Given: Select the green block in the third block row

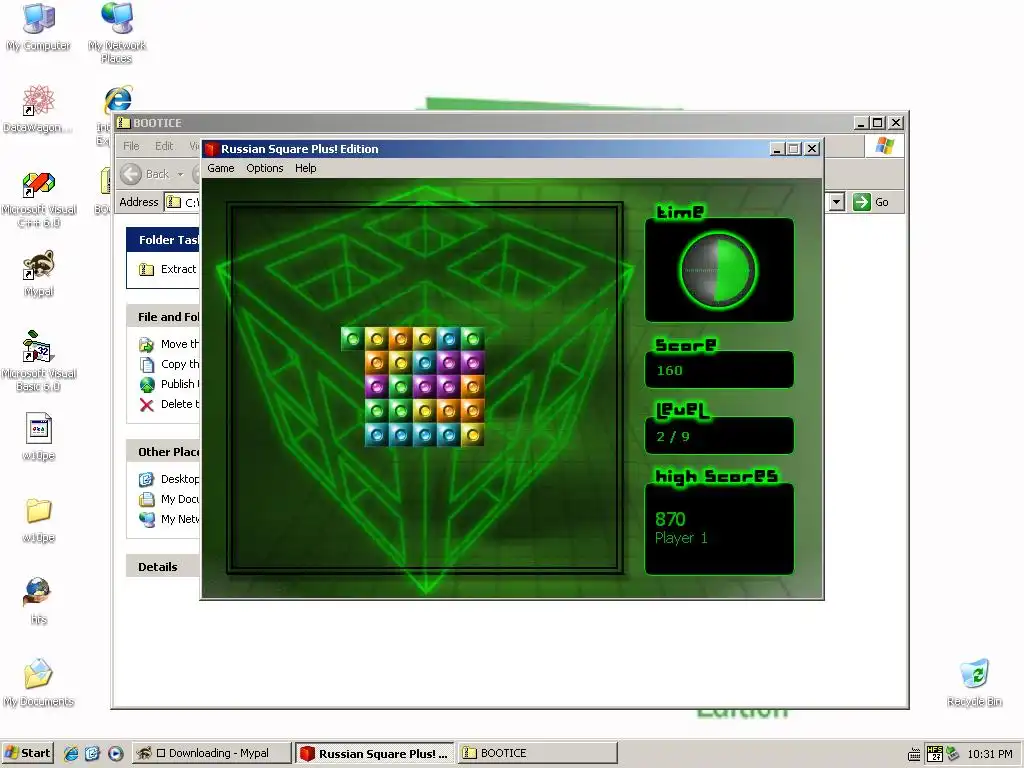Looking at the screenshot, I should [400, 387].
